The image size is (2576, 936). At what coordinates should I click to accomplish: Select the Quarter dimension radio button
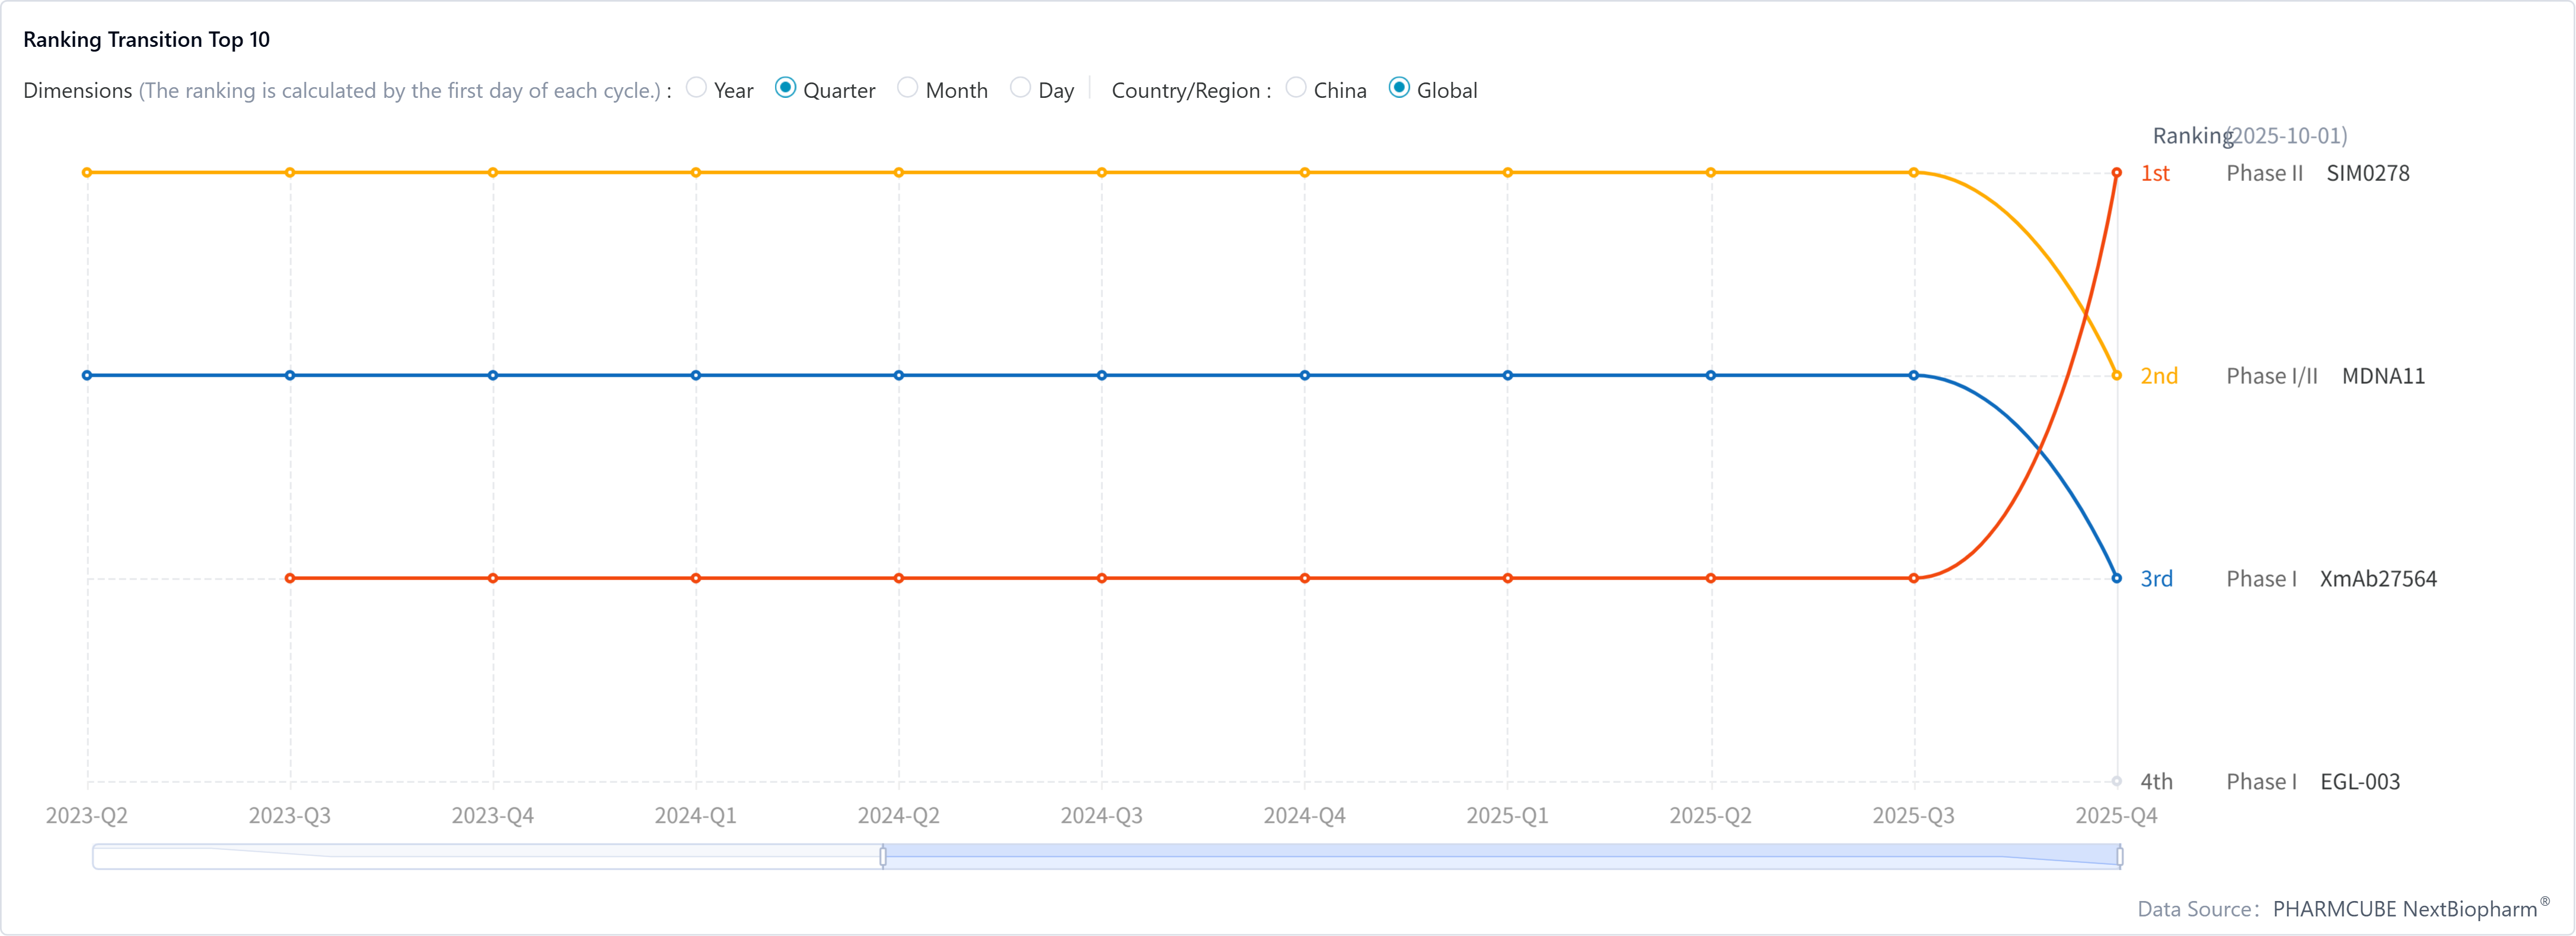[x=785, y=88]
